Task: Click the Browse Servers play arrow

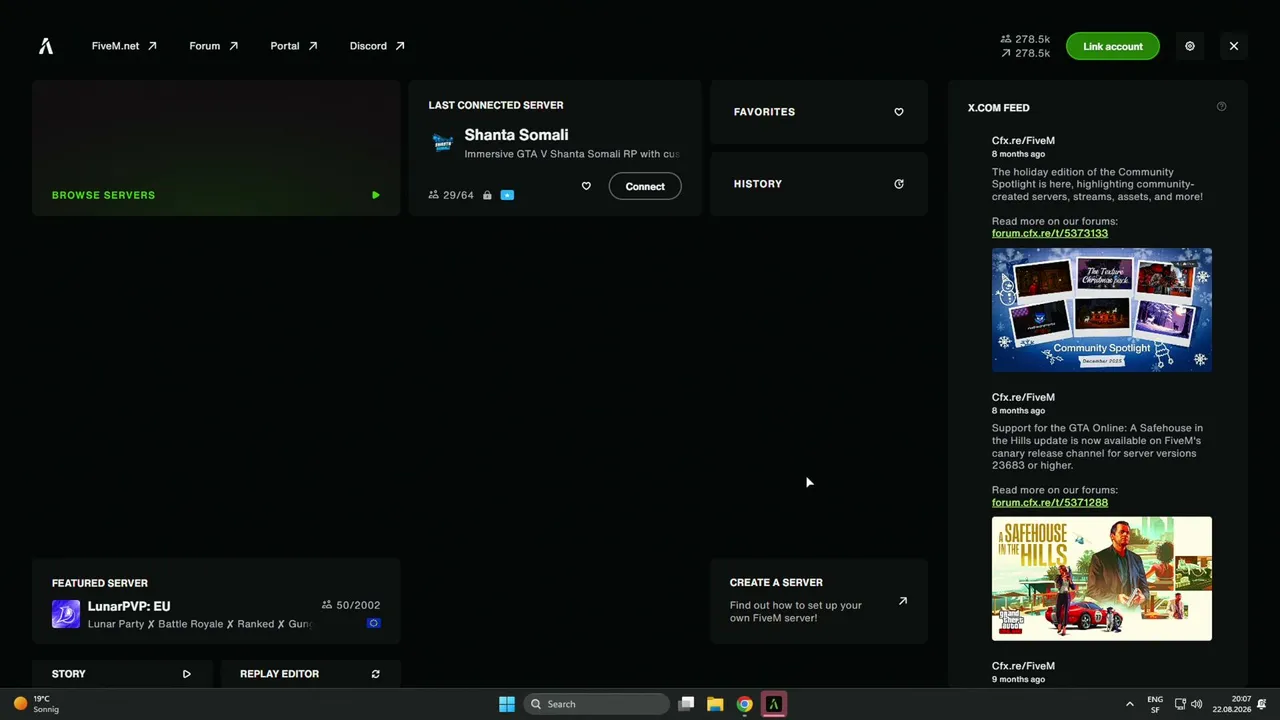Action: pyautogui.click(x=375, y=195)
